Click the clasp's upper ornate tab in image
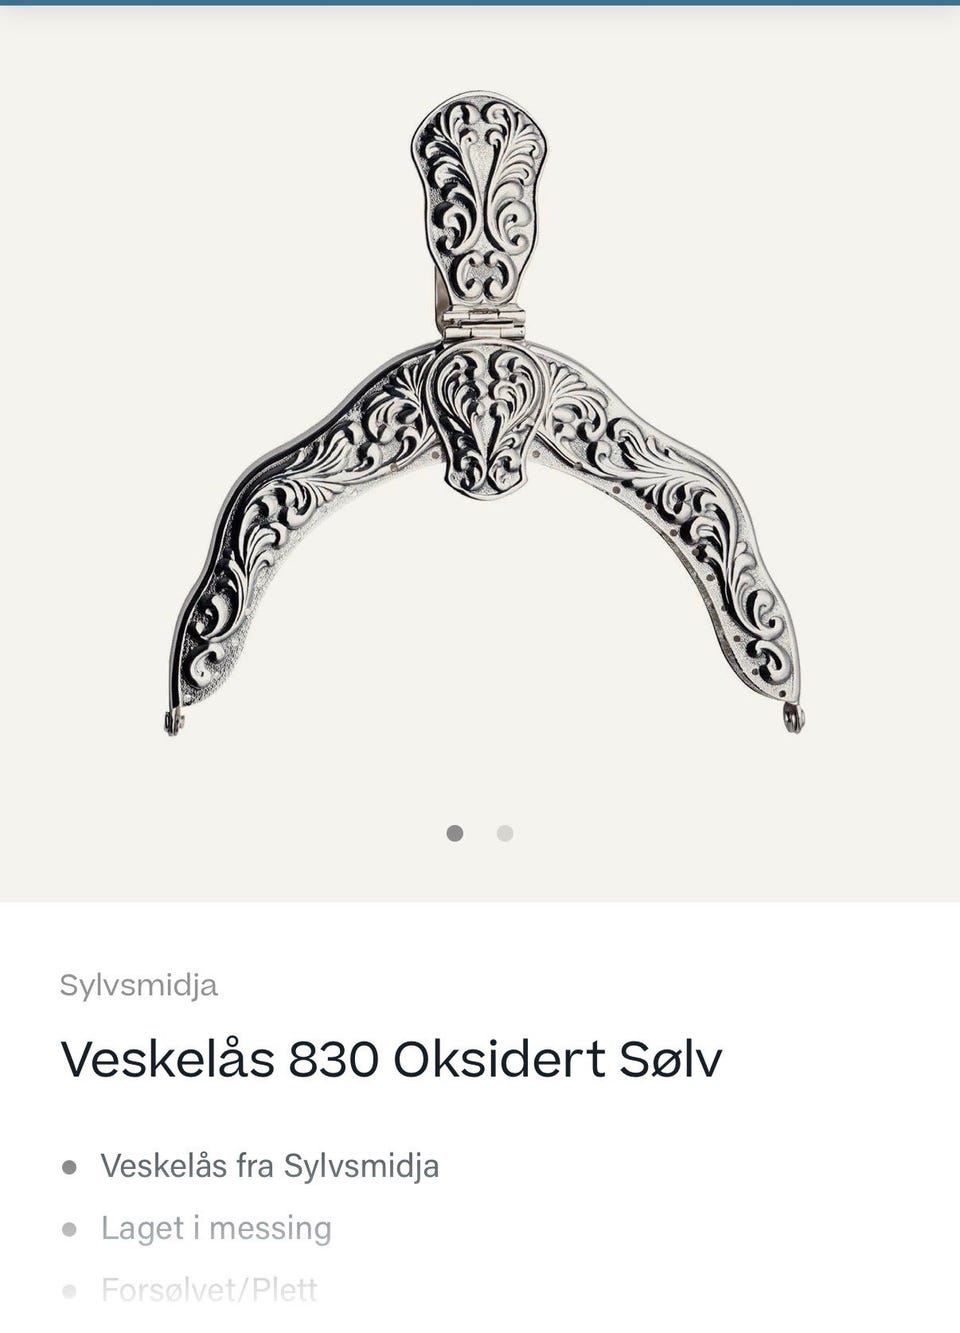The image size is (960, 1333). (479, 200)
